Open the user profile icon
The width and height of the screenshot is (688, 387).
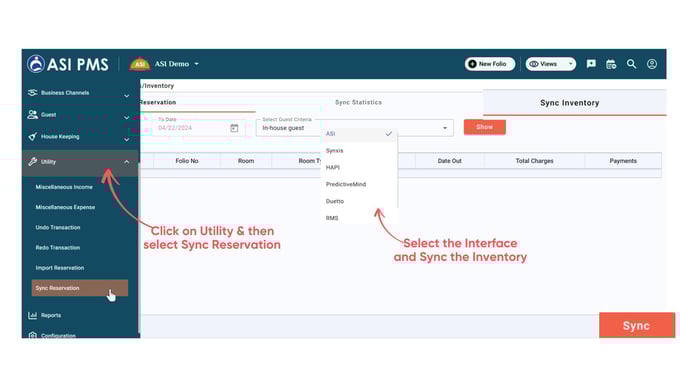[652, 64]
